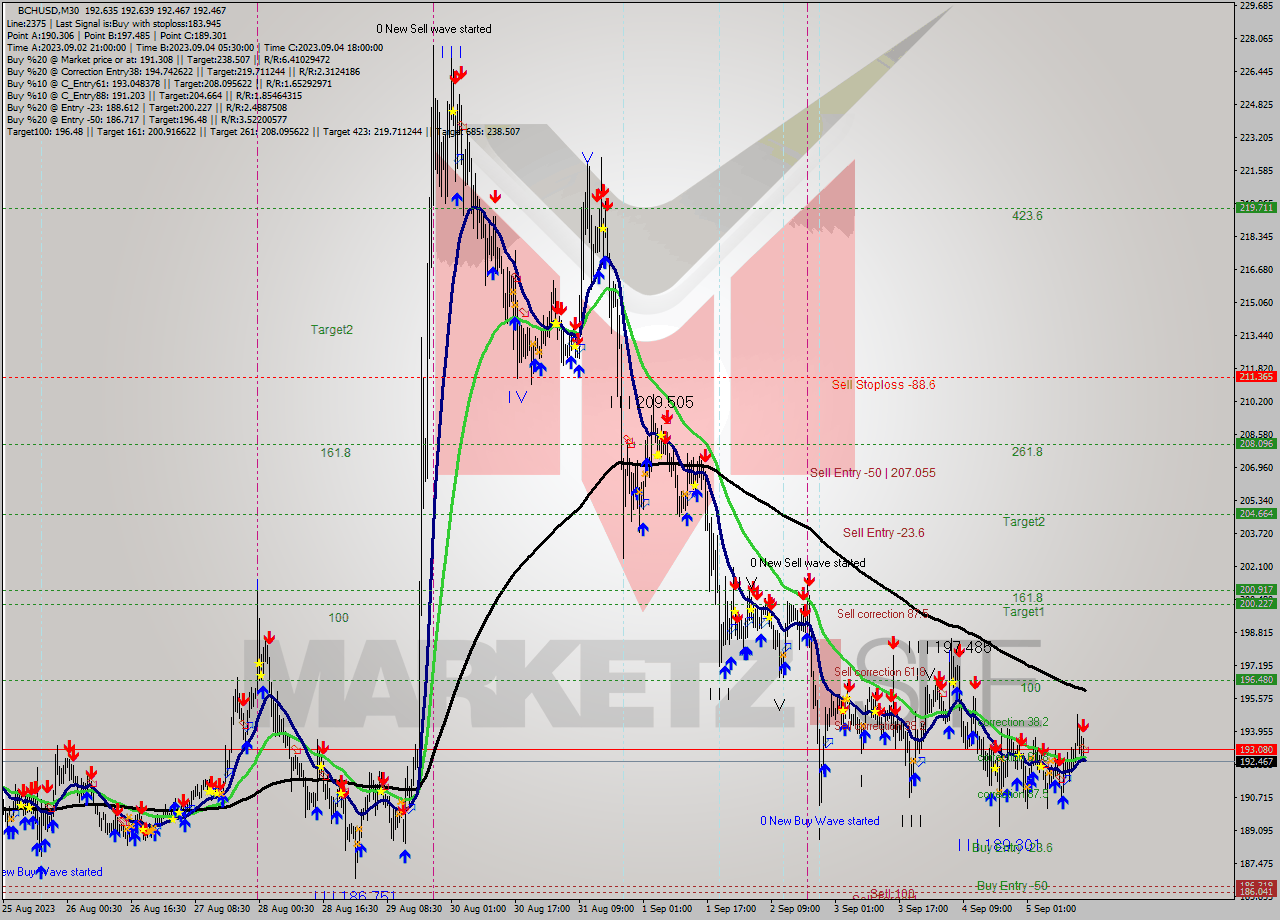
Task: Click the green 204.664 price tag
Action: click(1256, 514)
